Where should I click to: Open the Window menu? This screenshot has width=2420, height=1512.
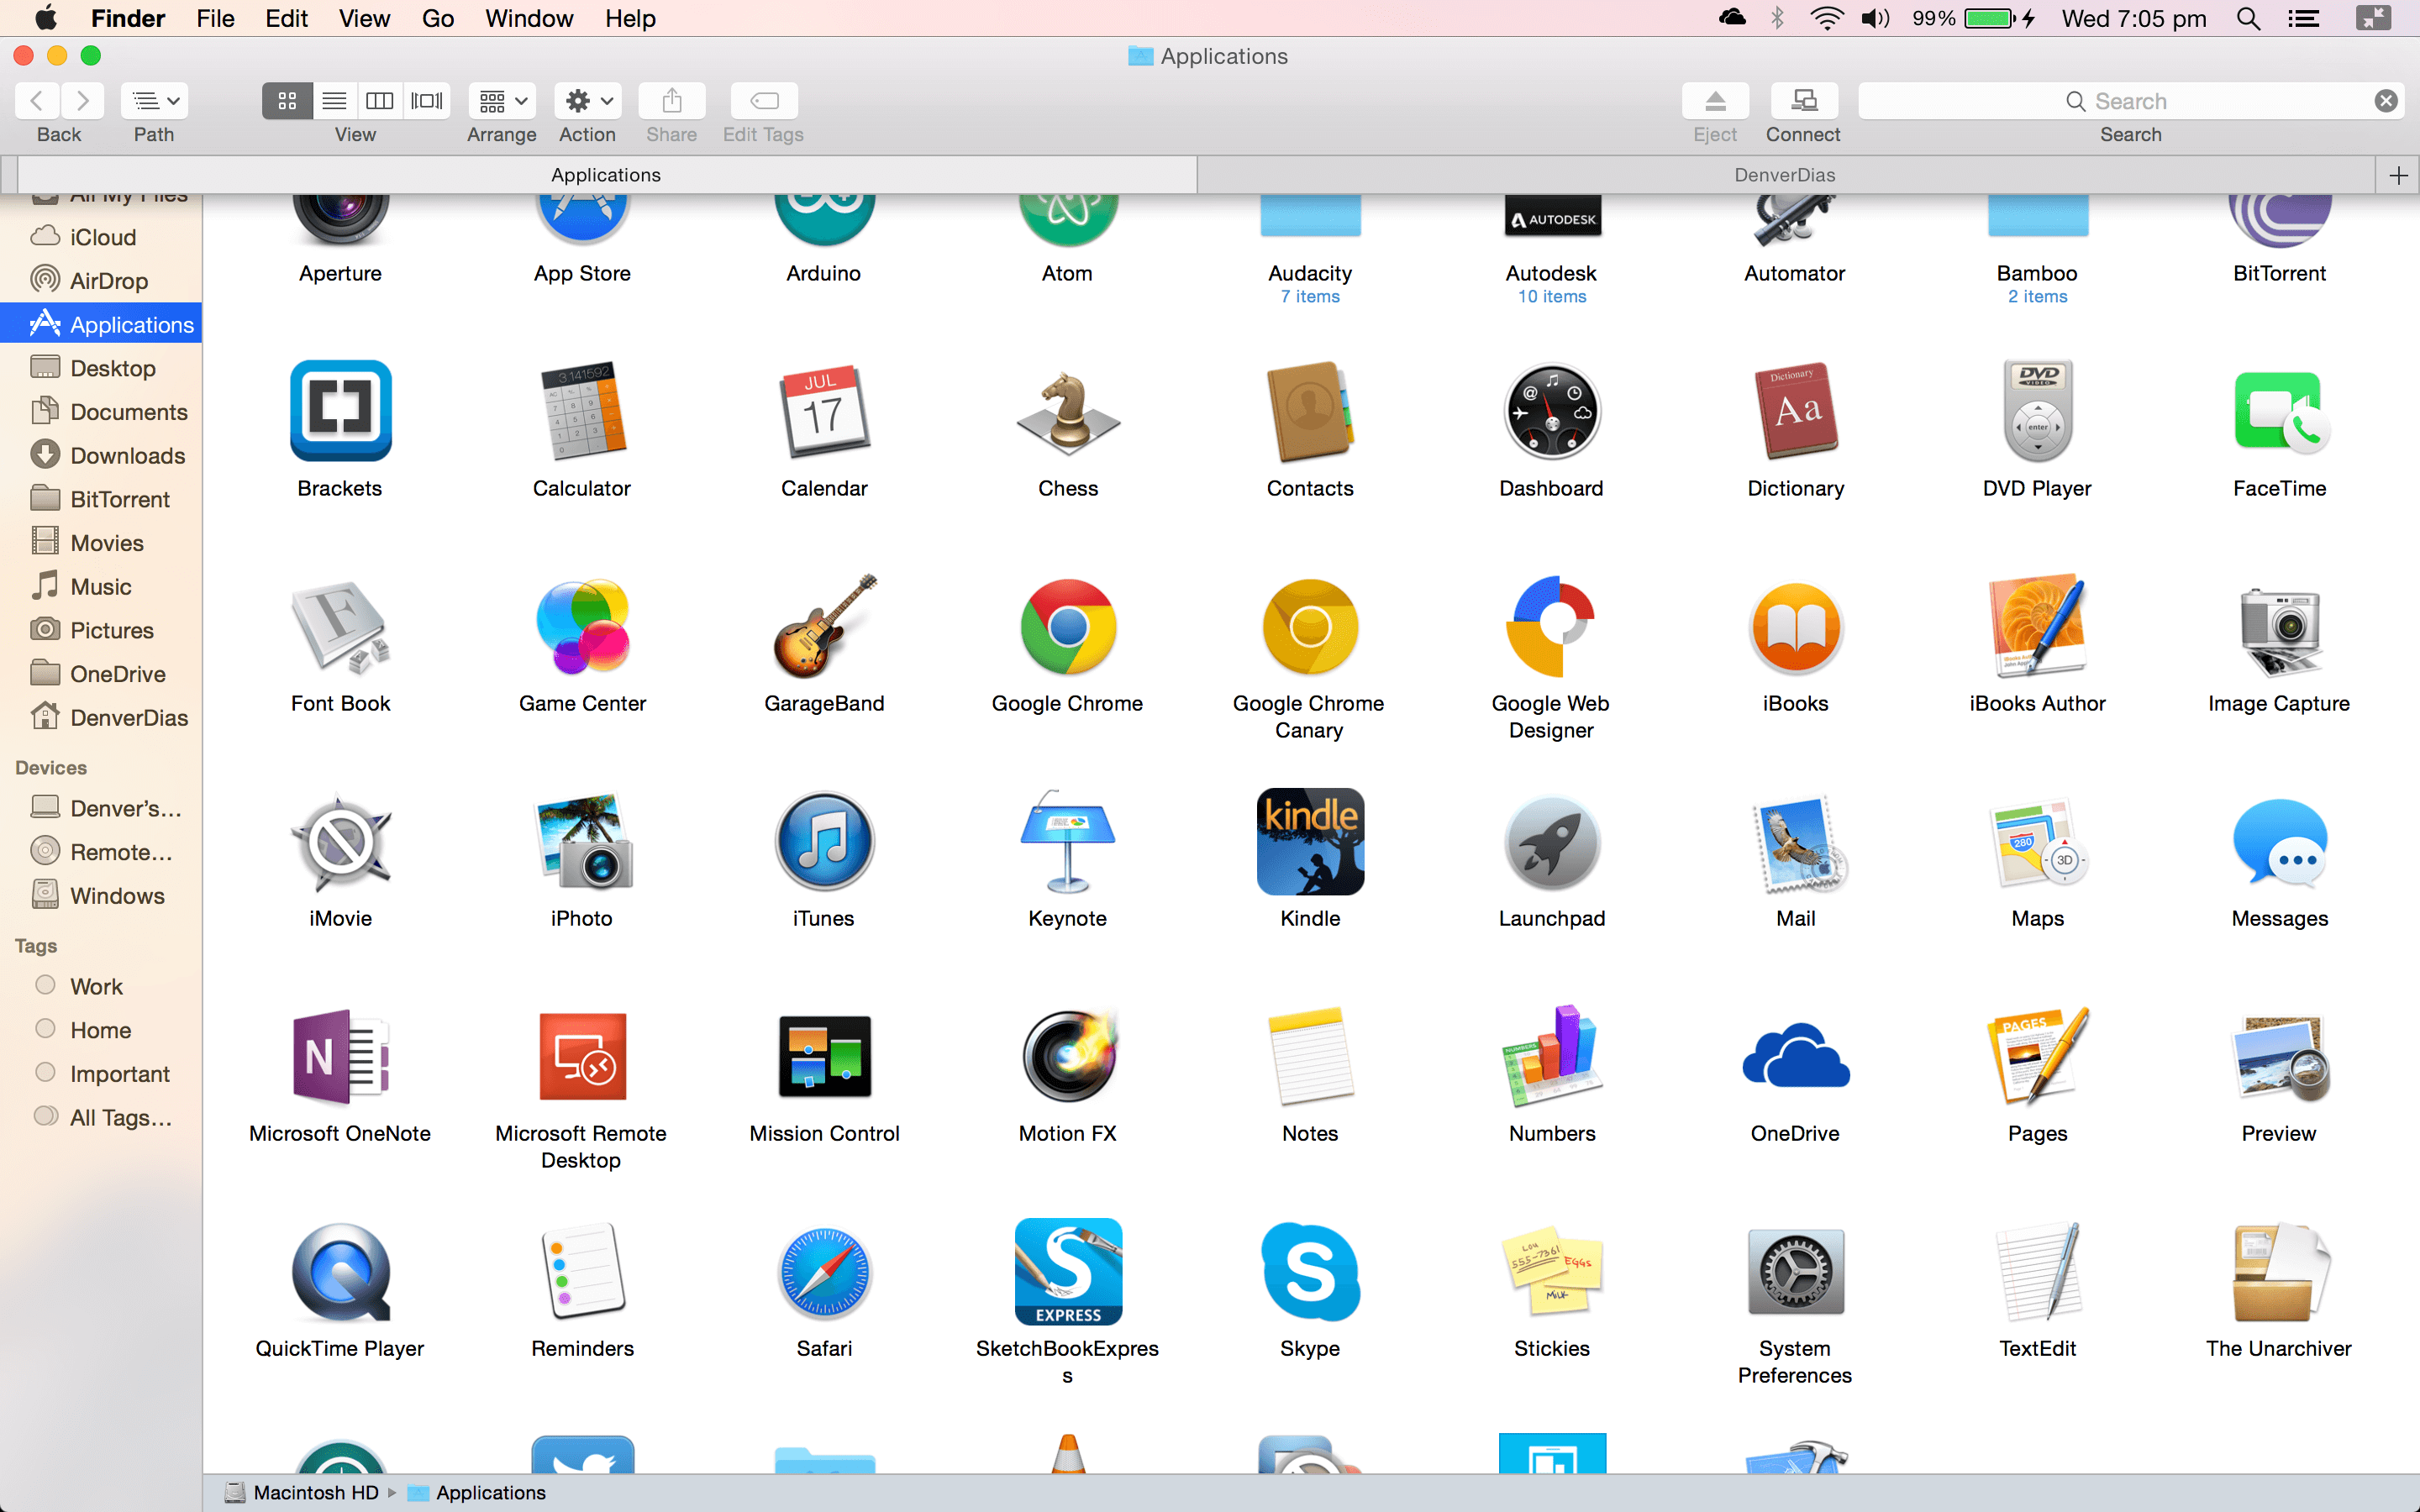[529, 18]
